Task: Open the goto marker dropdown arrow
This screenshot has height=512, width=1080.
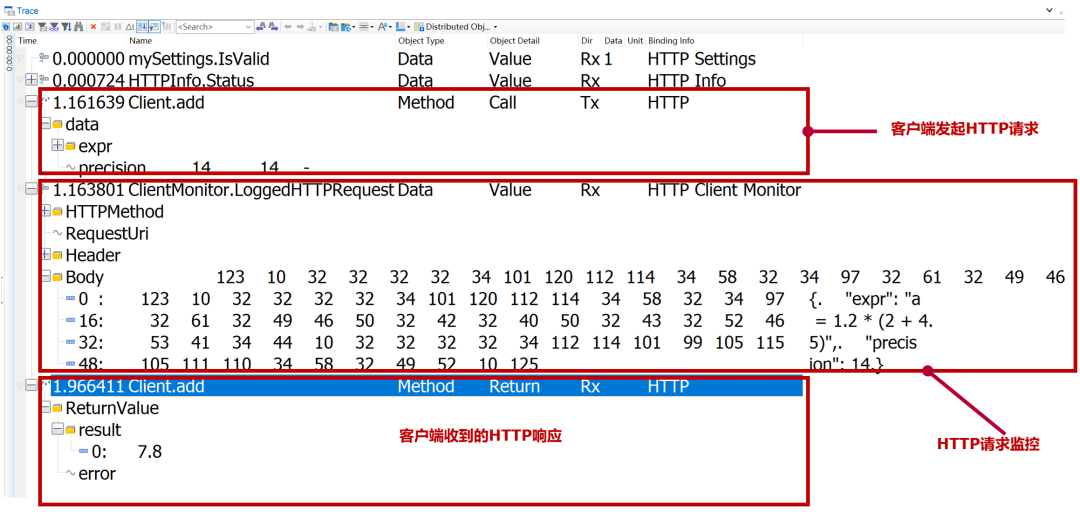Action: tap(320, 27)
